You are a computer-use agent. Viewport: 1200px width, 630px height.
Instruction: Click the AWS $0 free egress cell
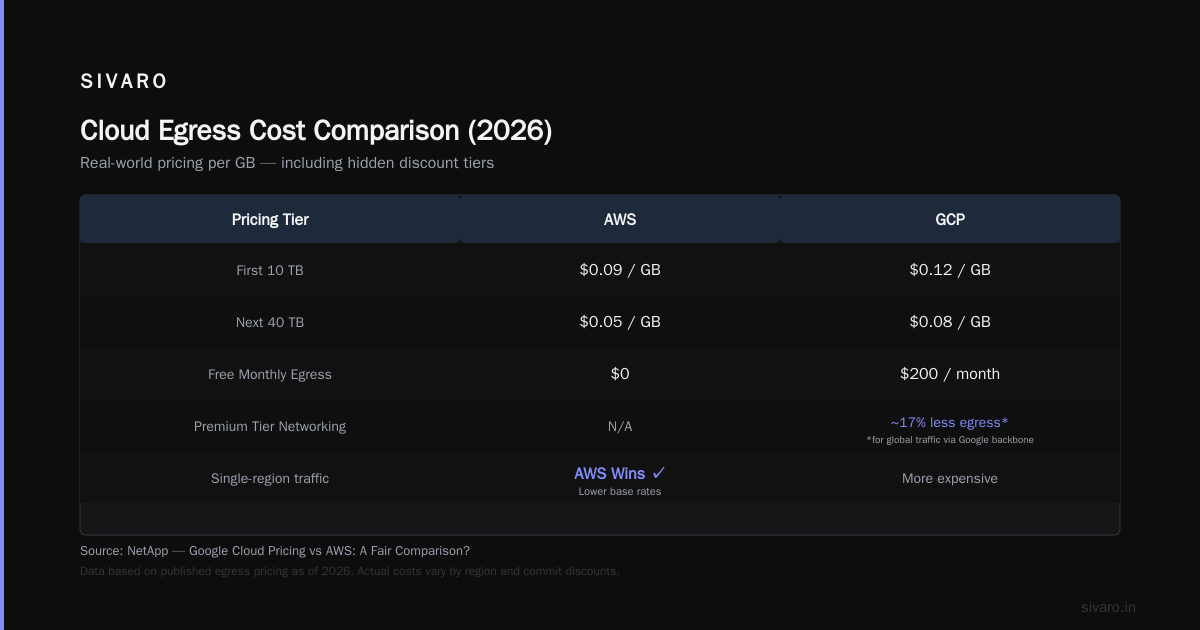[x=620, y=374]
